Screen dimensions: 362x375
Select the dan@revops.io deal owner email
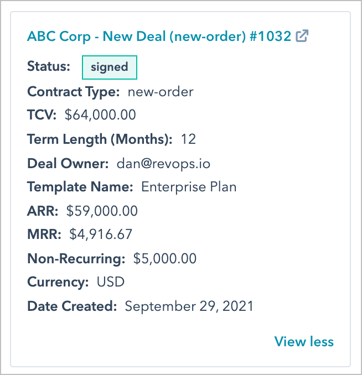(163, 164)
